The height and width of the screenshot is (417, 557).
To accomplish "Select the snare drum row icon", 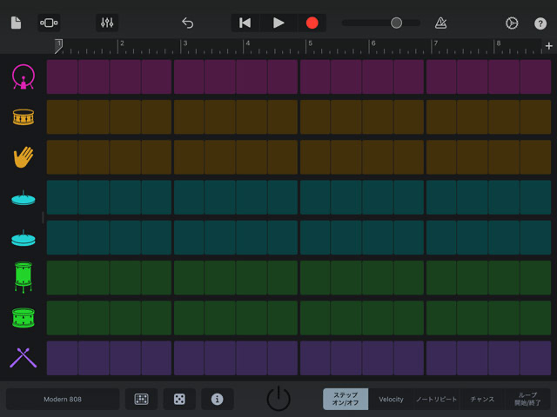I will tap(23, 117).
